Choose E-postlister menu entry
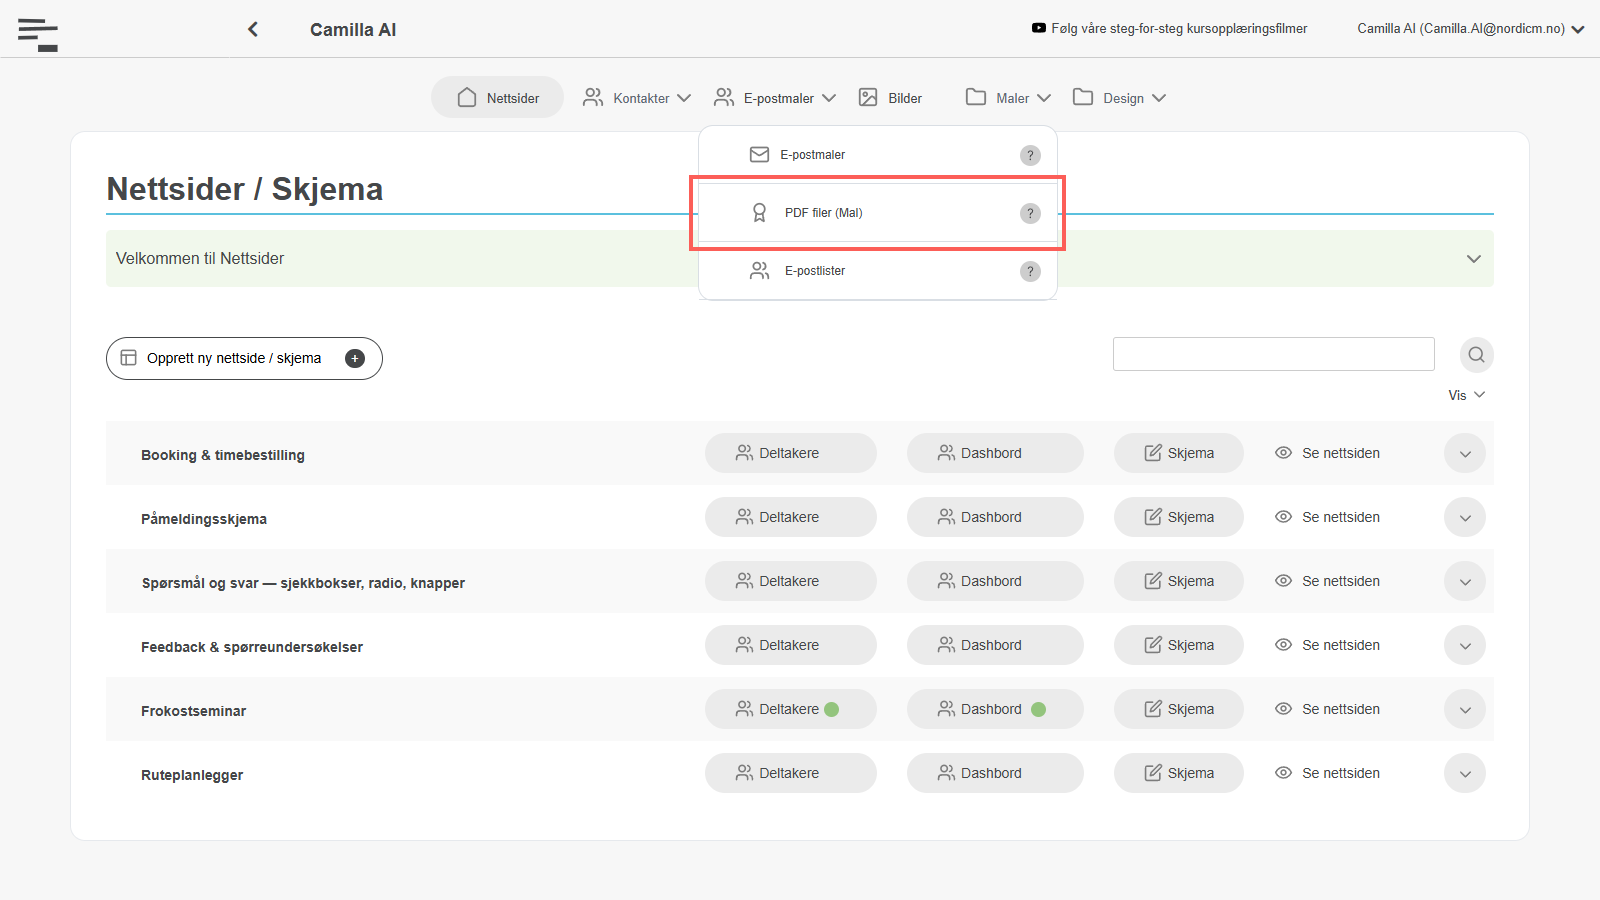Image resolution: width=1600 pixels, height=900 pixels. pyautogui.click(x=878, y=271)
